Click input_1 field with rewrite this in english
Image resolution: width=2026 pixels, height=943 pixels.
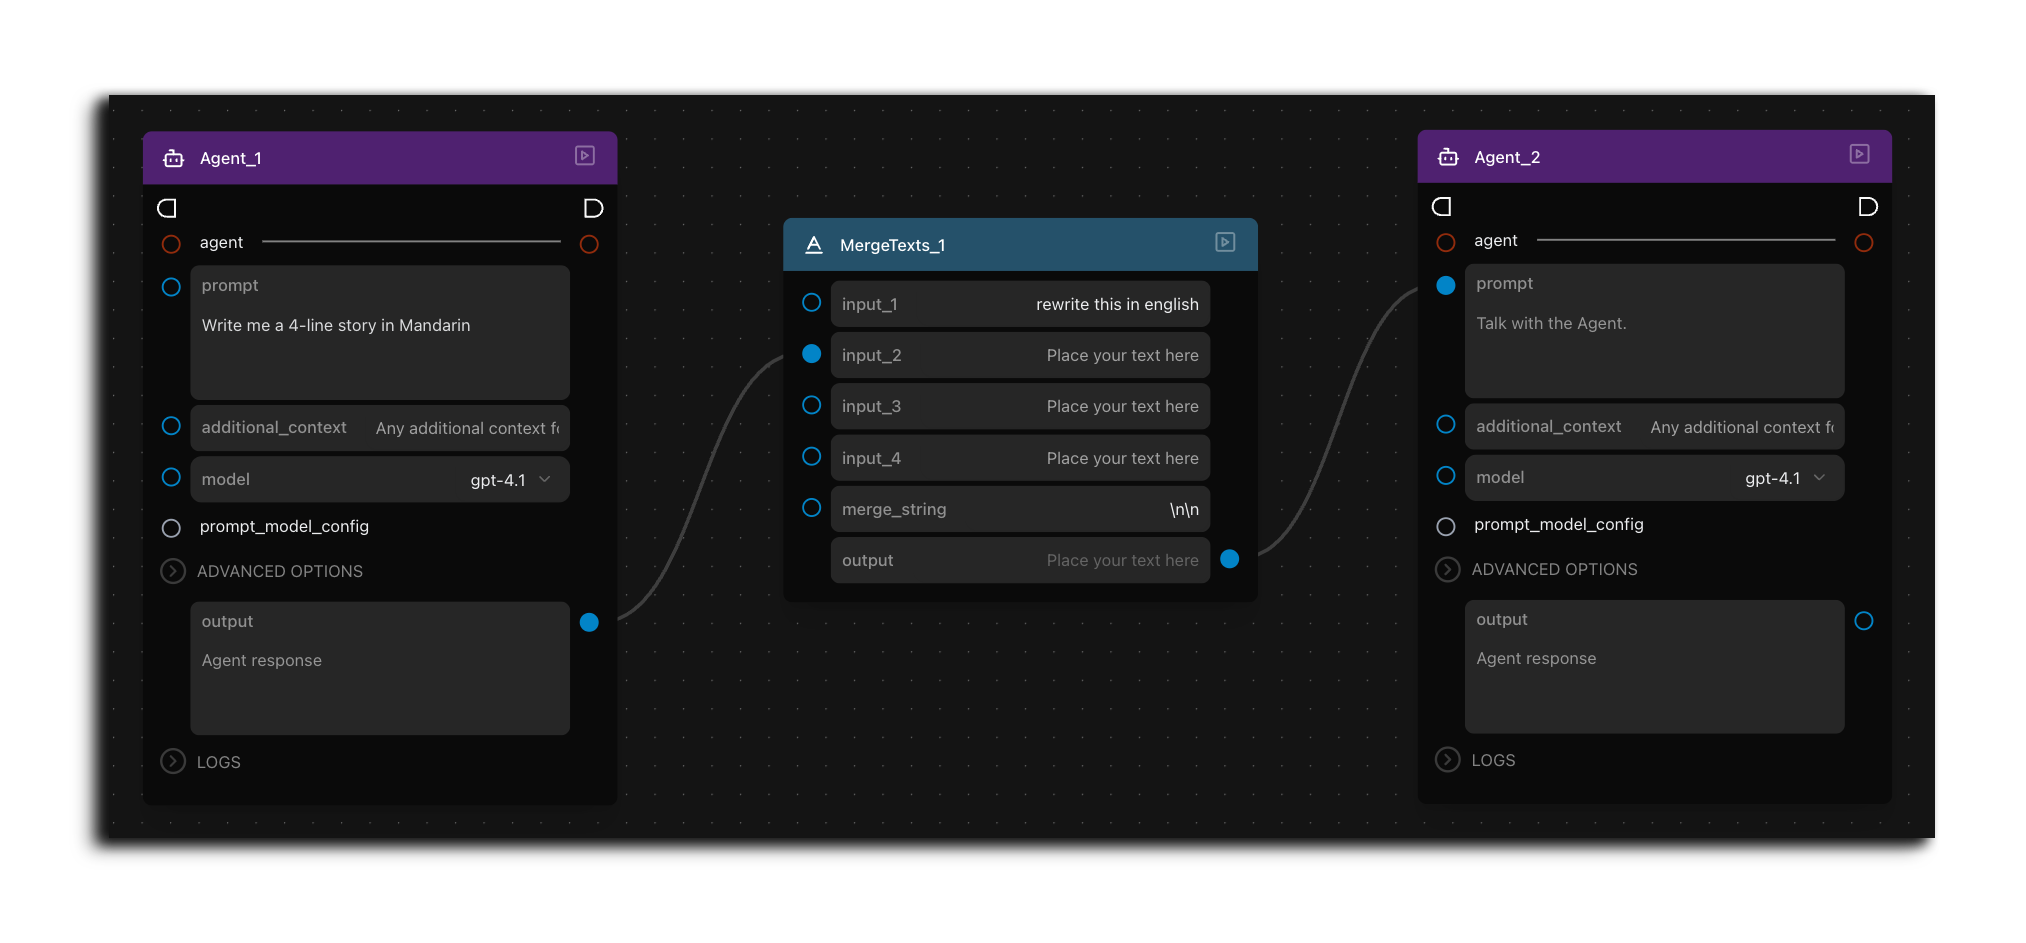(x=1020, y=304)
